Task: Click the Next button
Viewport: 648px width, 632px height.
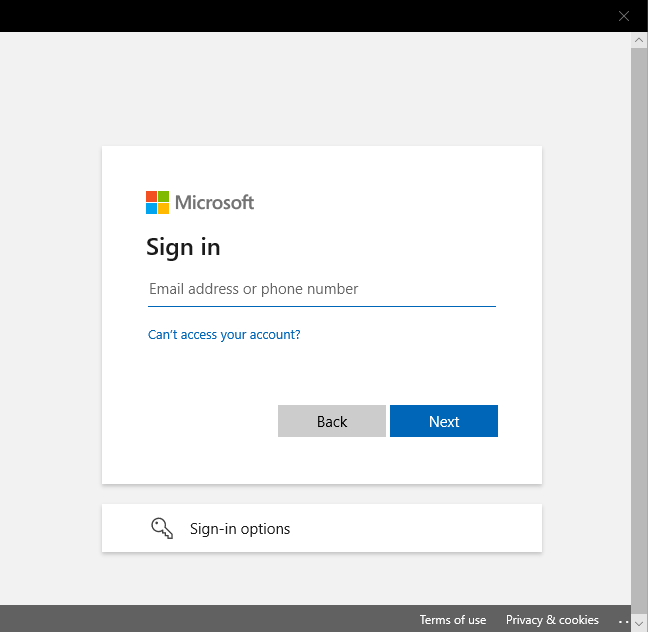Action: click(444, 421)
